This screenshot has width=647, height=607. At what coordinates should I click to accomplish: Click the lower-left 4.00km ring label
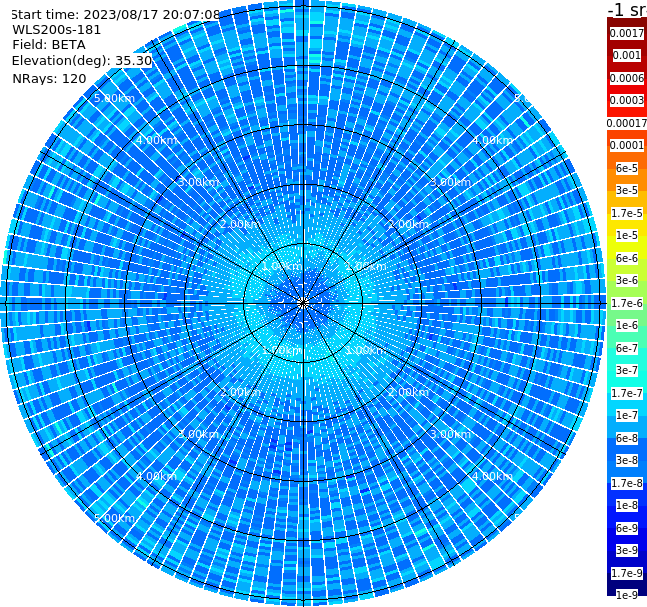pyautogui.click(x=156, y=476)
